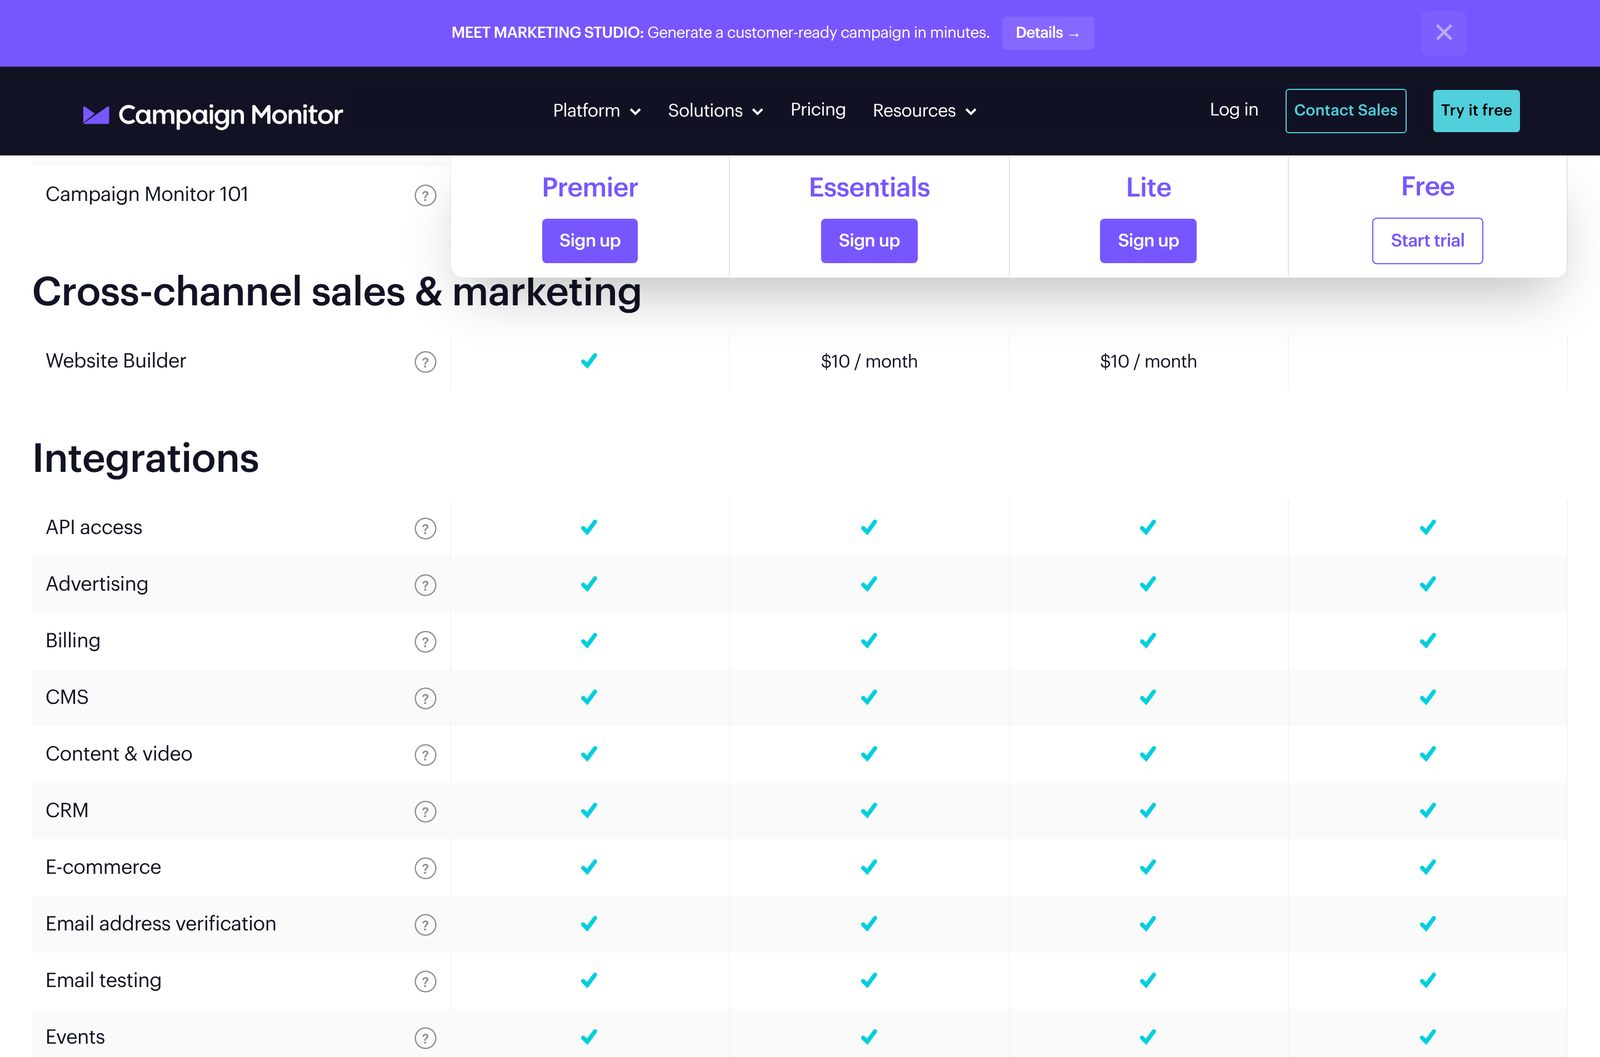This screenshot has height=1057, width=1600.
Task: Click the Premier plan heading
Action: pos(590,188)
